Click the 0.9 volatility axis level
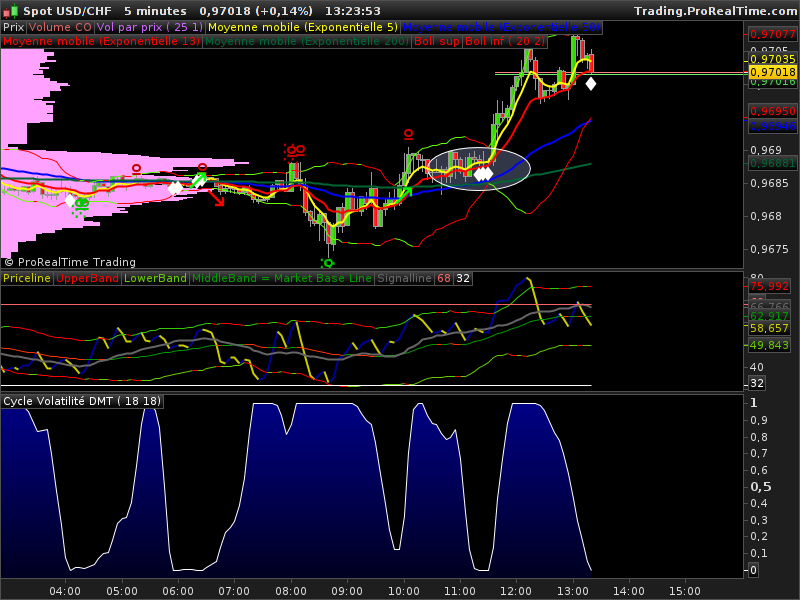Image resolution: width=800 pixels, height=600 pixels. (759, 420)
